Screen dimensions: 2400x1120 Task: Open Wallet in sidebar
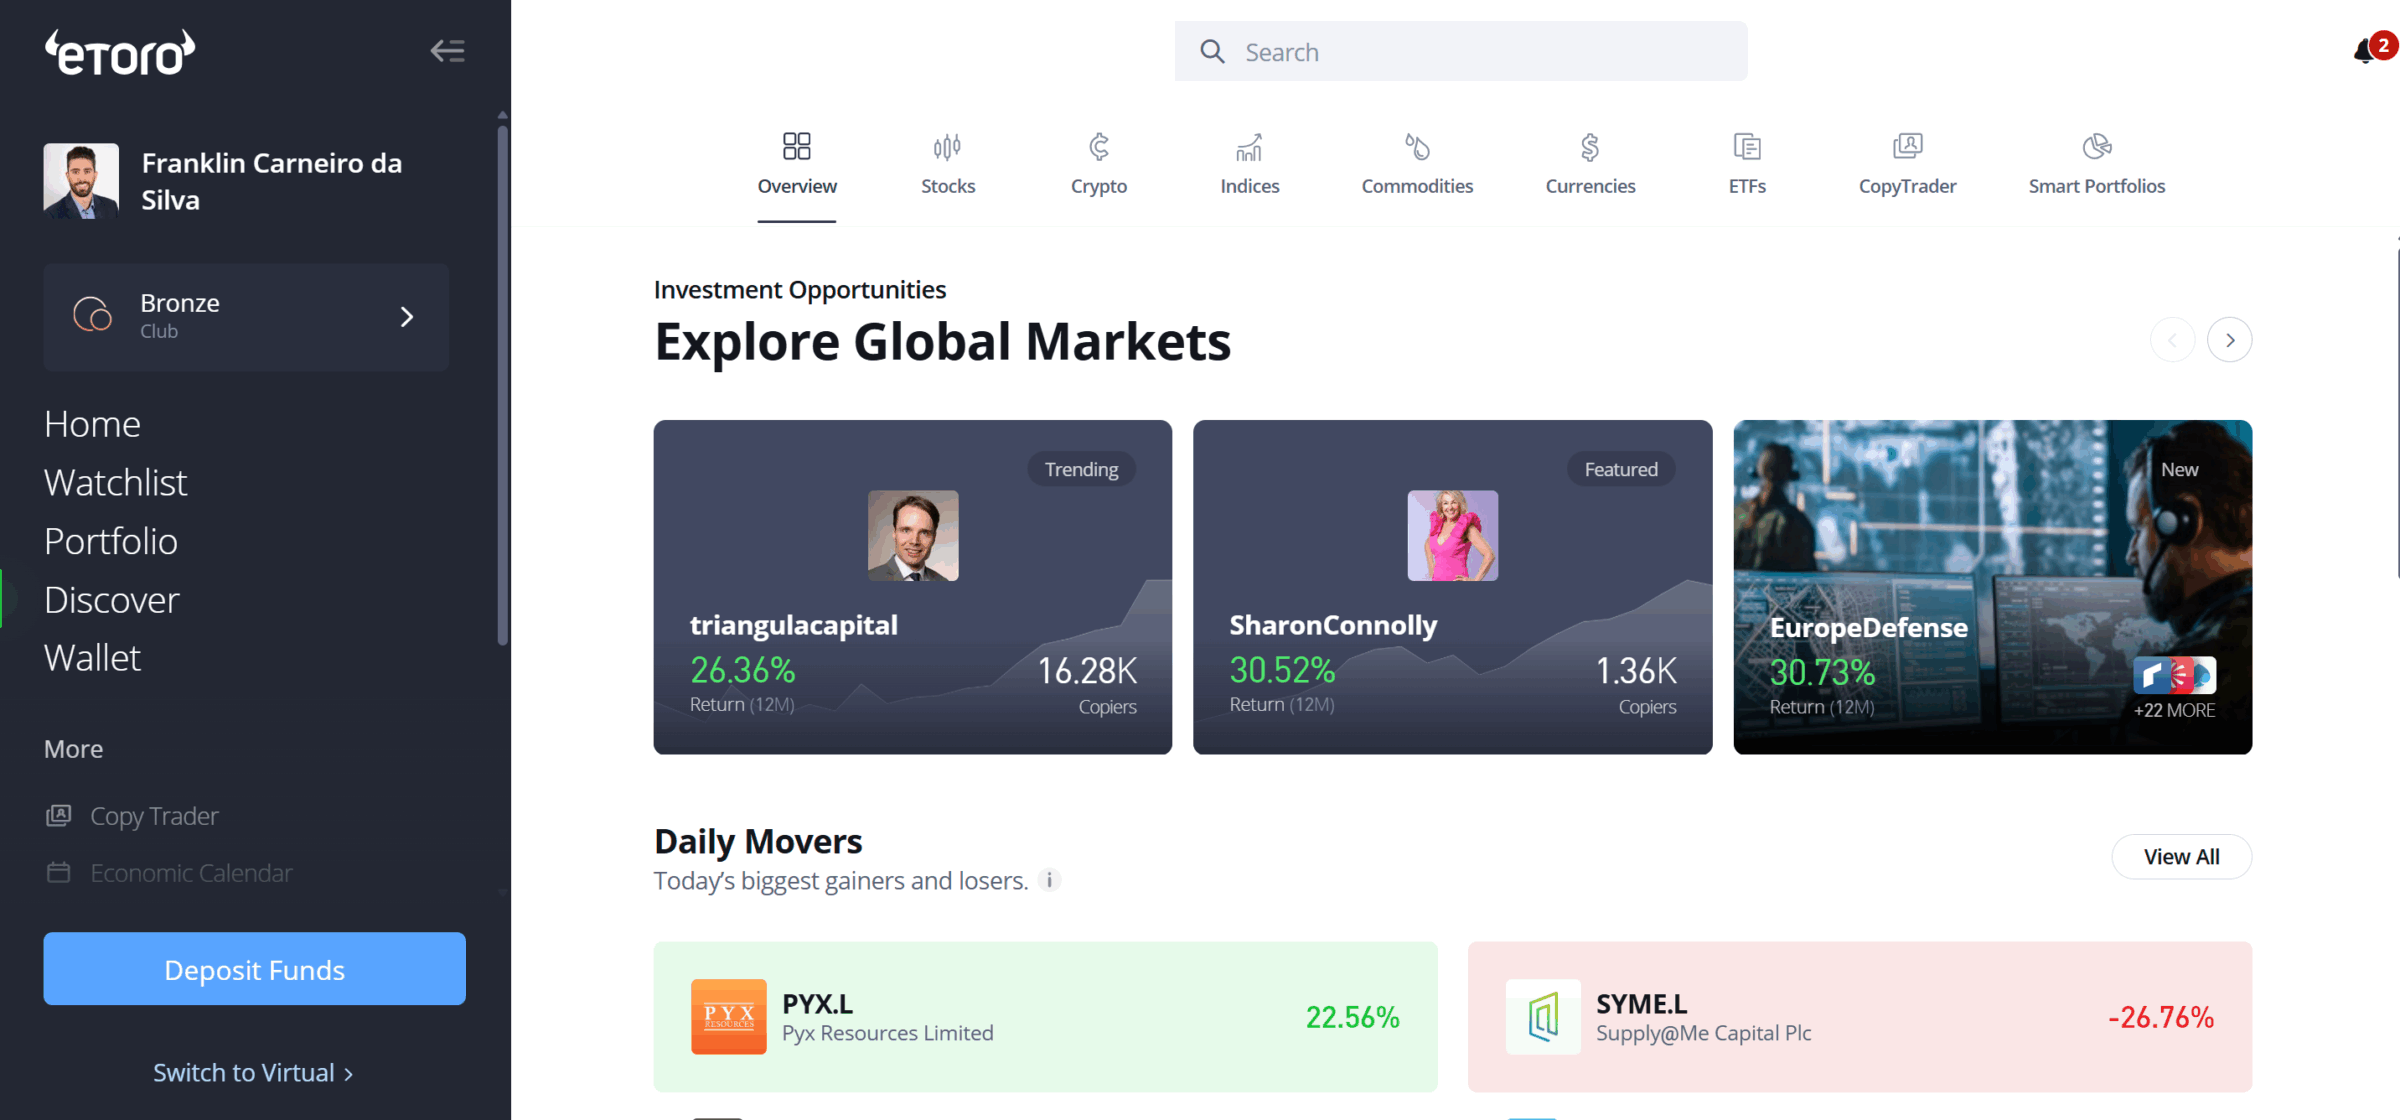pos(92,658)
